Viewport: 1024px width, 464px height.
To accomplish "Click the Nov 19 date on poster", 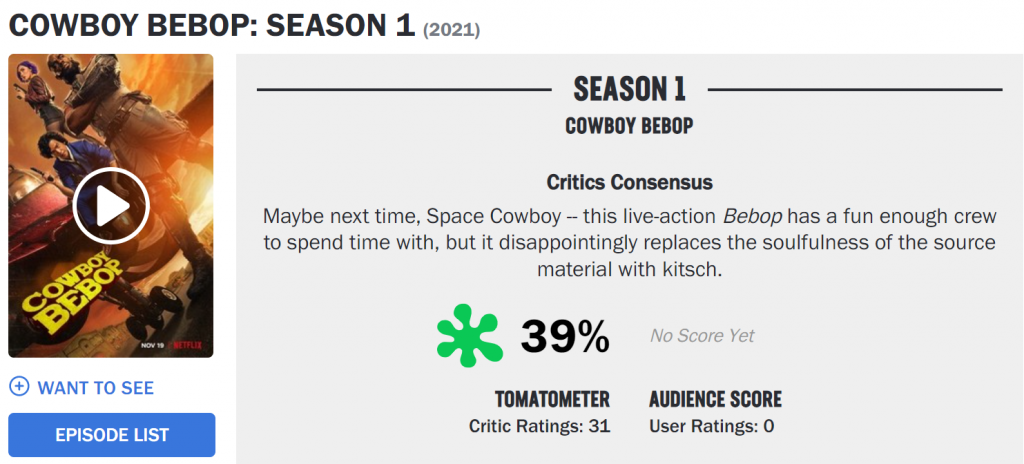I will (150, 343).
